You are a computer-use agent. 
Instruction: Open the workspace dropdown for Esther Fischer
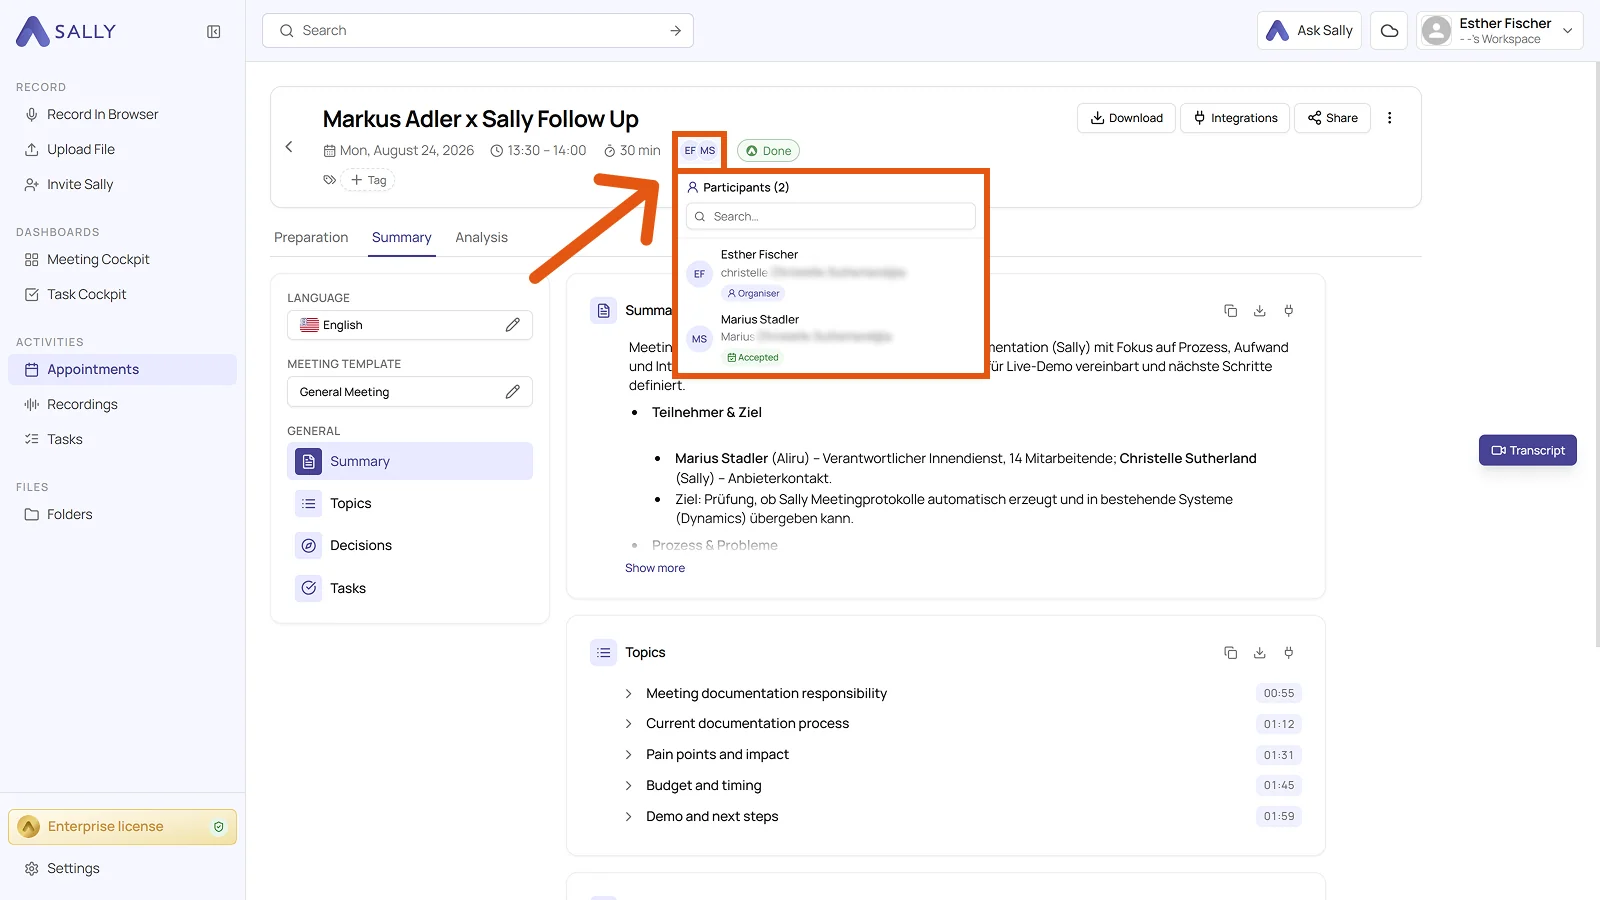tap(1499, 31)
